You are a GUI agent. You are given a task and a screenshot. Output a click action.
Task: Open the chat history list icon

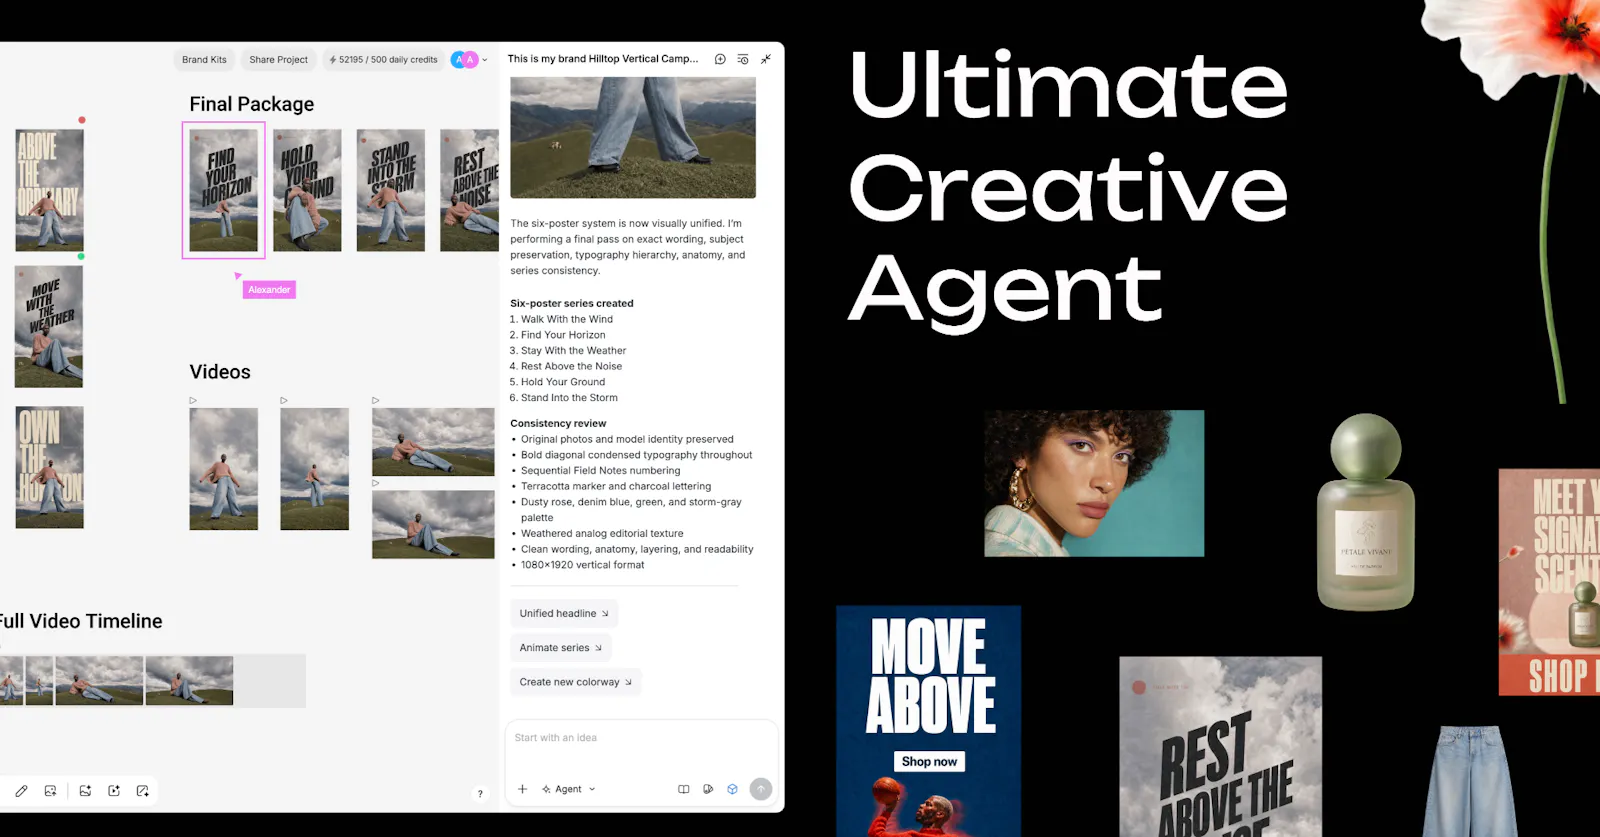[743, 59]
